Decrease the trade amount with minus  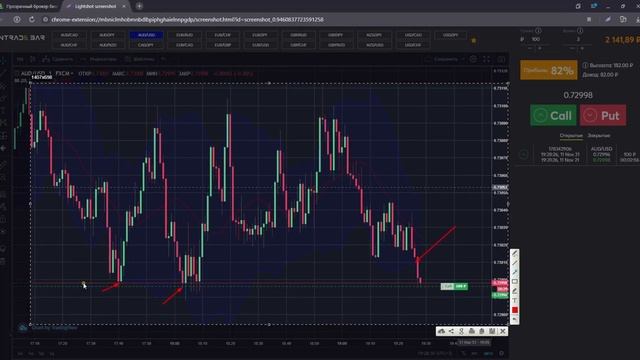[x=530, y=48]
